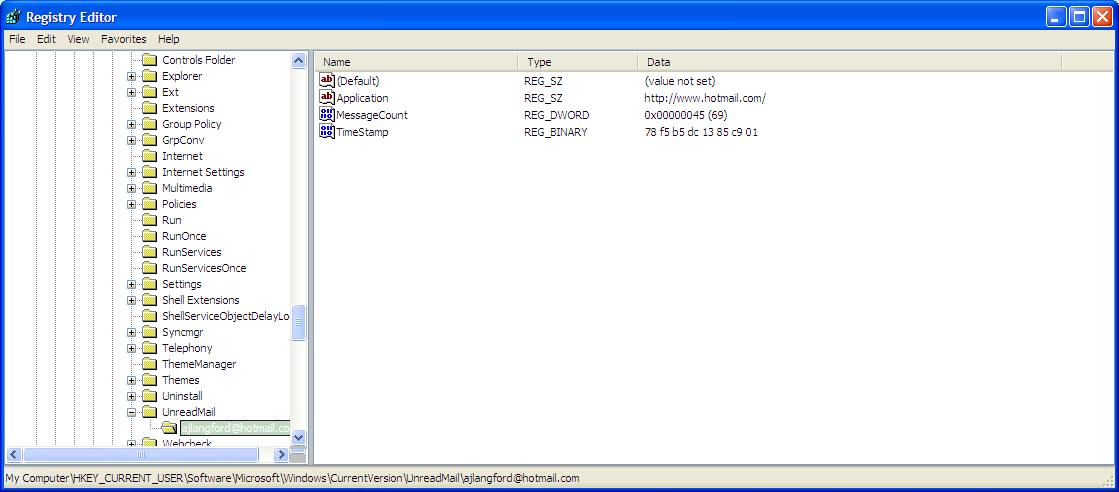The image size is (1119, 492).
Task: Select the RunOnce folder icon
Action: [x=150, y=236]
